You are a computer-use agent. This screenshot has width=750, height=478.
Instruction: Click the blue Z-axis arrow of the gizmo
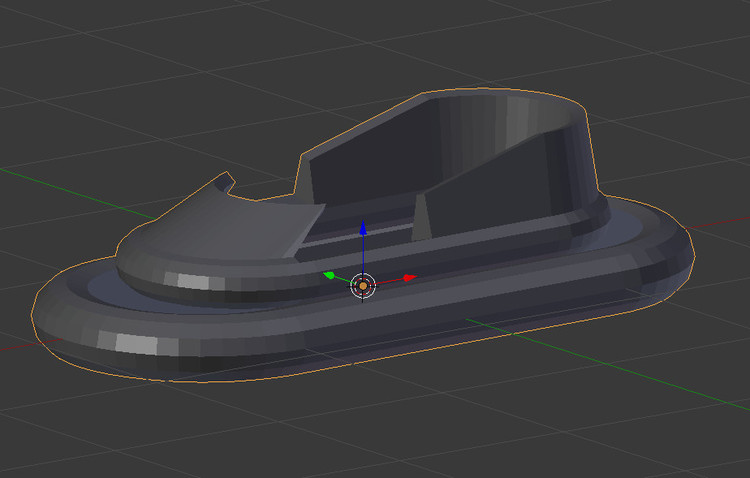[x=363, y=228]
